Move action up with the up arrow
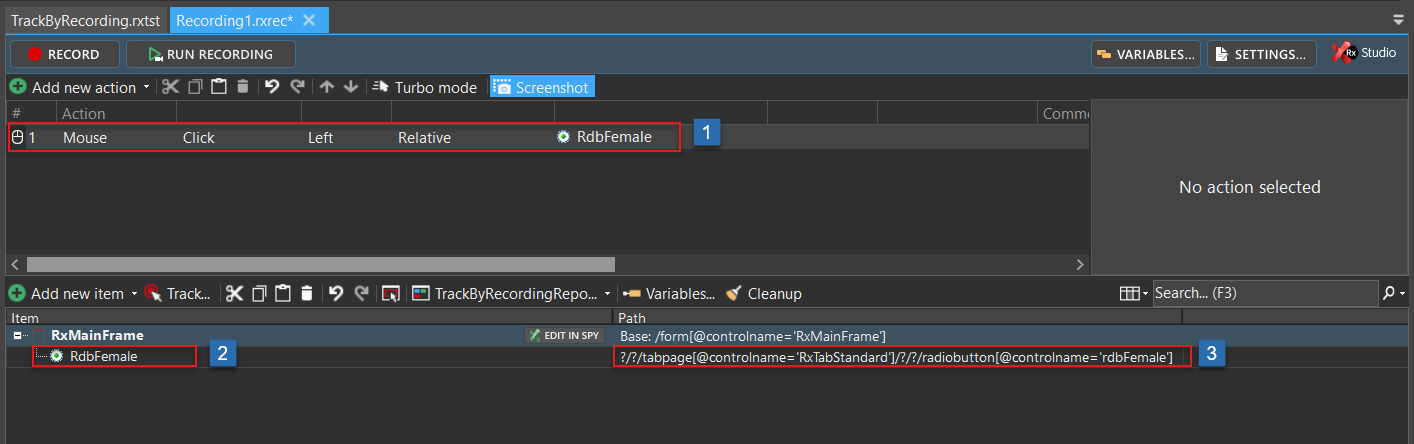 pos(327,87)
